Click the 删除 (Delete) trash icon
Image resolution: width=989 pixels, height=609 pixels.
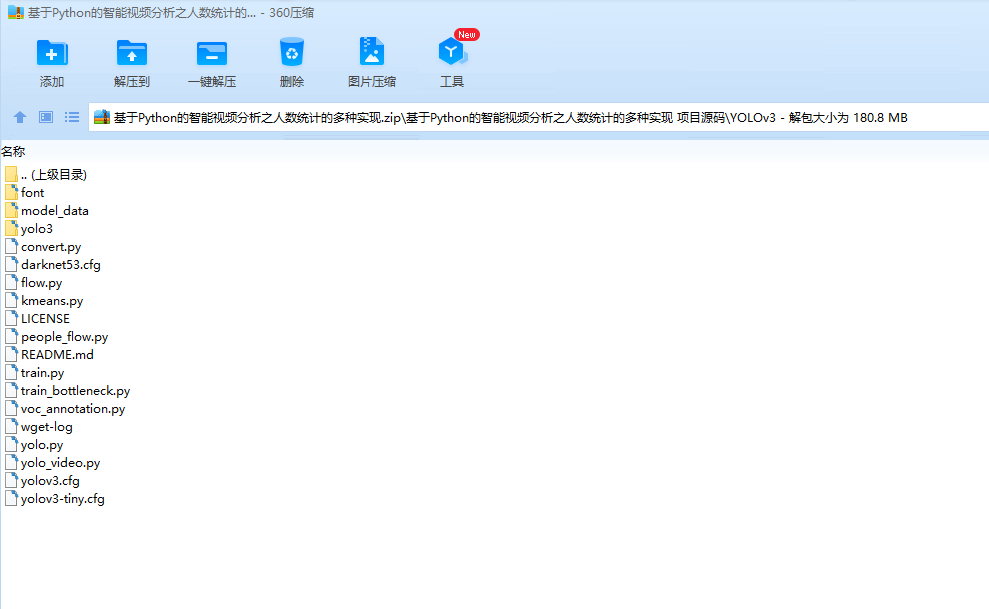(291, 53)
